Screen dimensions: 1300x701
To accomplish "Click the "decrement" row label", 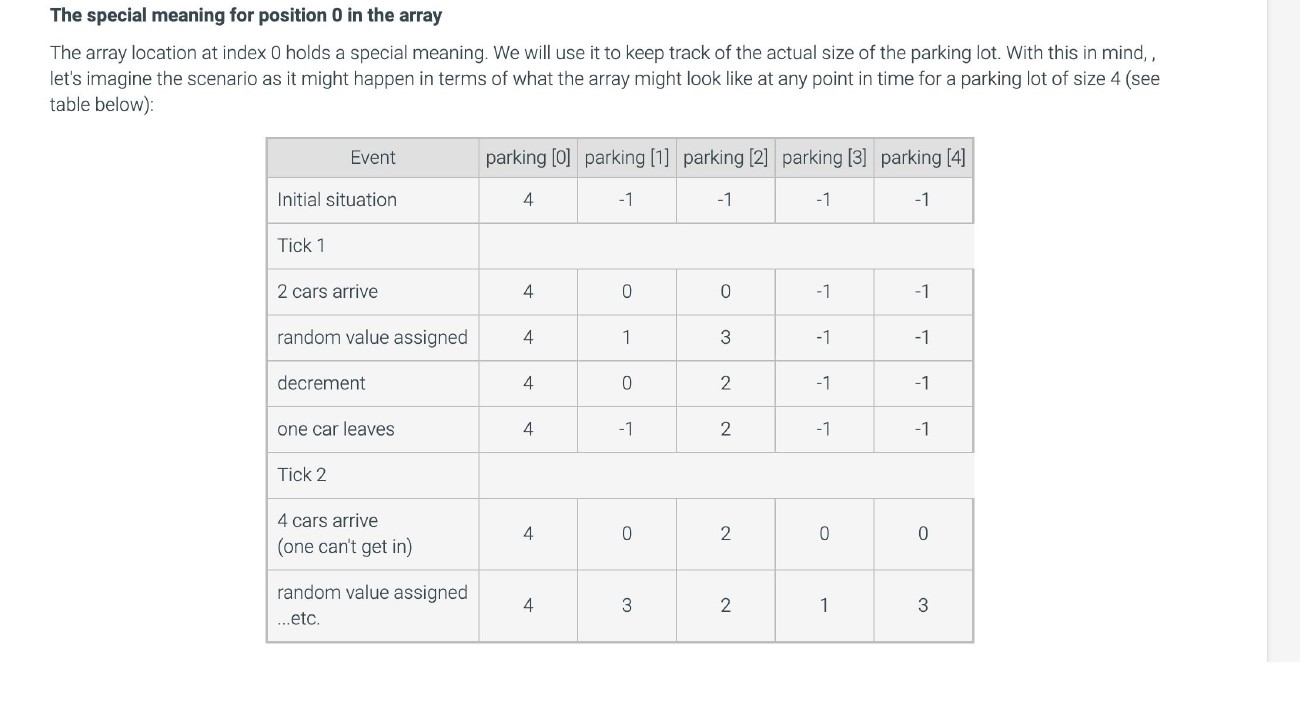I will [x=321, y=383].
